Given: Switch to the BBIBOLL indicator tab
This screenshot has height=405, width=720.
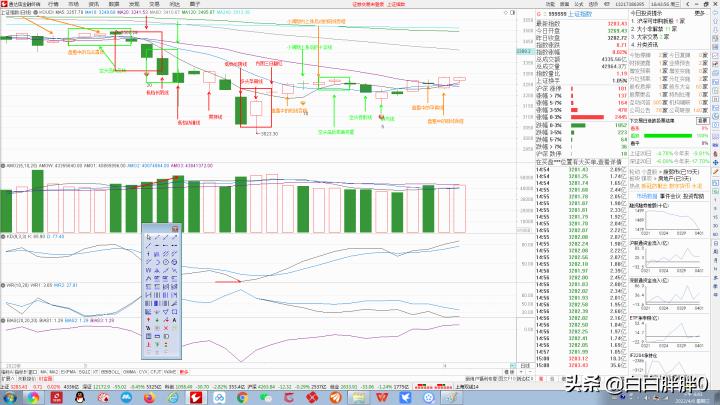Looking at the screenshot, I should (110, 372).
